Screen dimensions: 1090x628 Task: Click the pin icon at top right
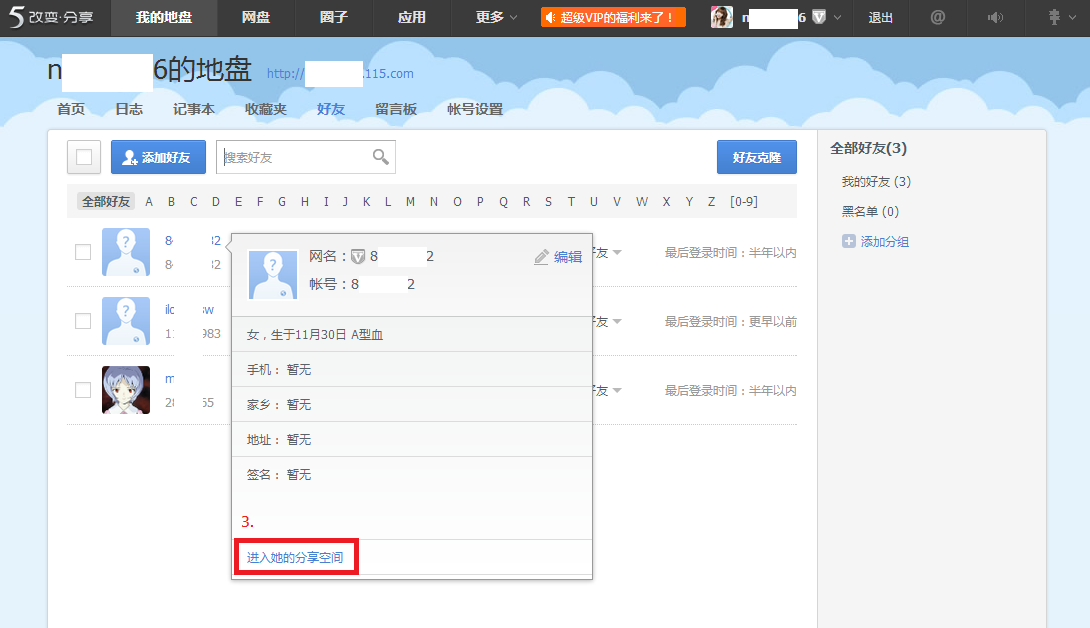point(1054,17)
